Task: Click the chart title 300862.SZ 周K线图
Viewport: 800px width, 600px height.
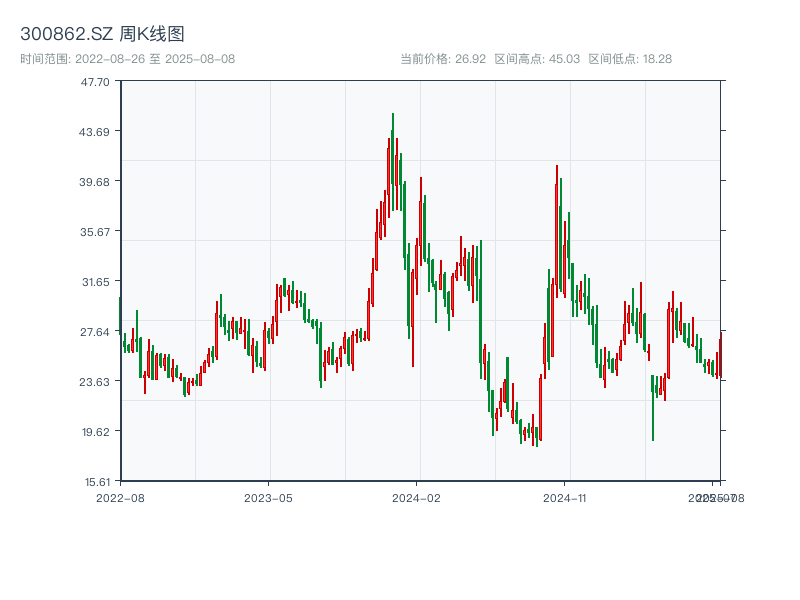Action: pyautogui.click(x=102, y=34)
